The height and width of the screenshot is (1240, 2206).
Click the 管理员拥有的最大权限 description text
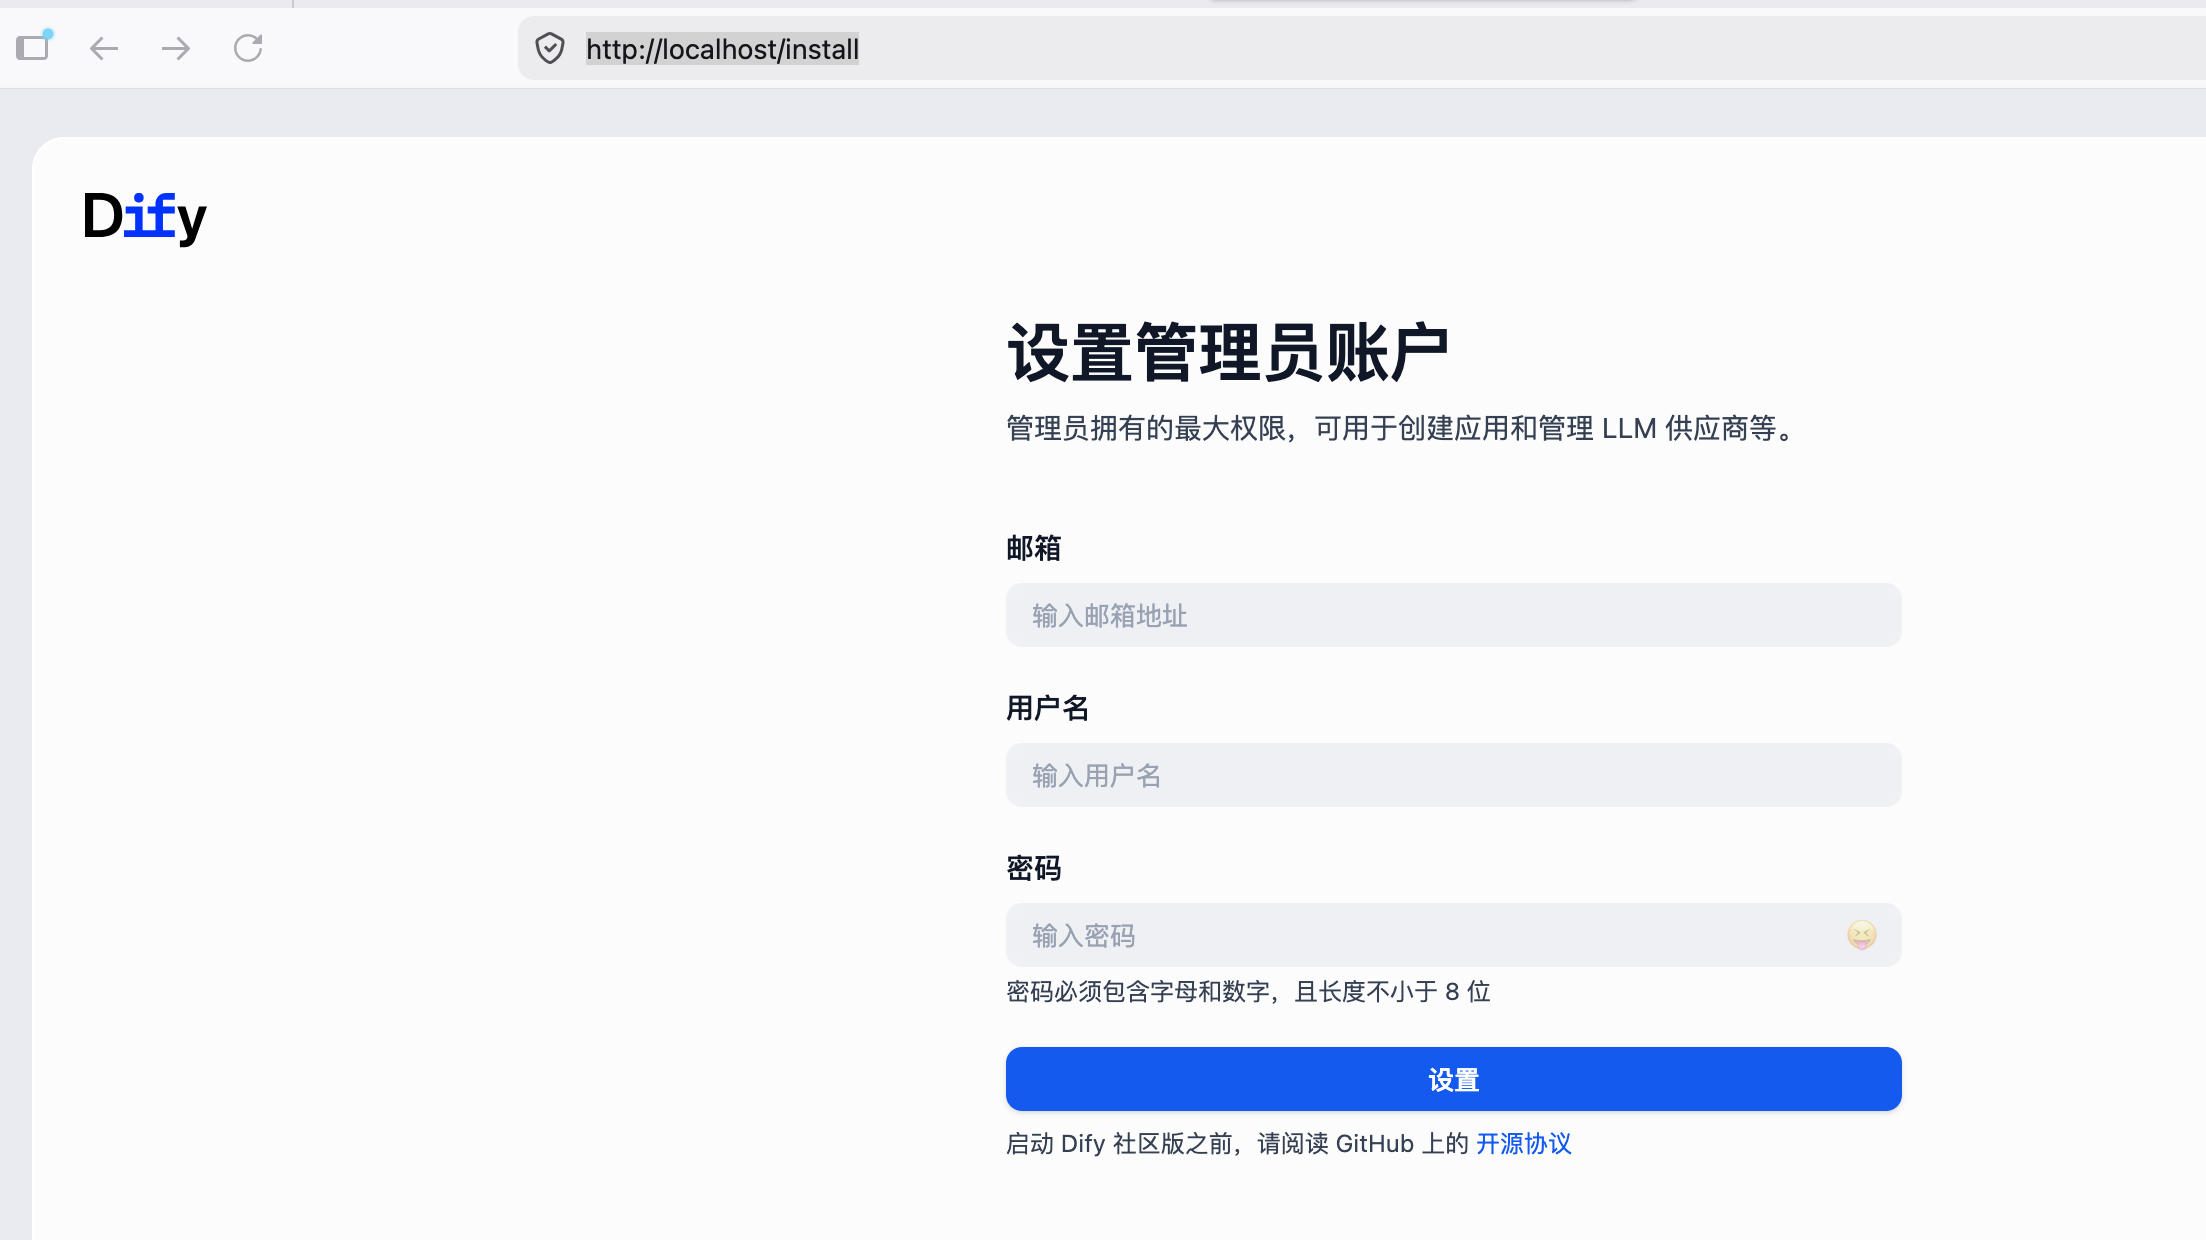tap(1402, 428)
